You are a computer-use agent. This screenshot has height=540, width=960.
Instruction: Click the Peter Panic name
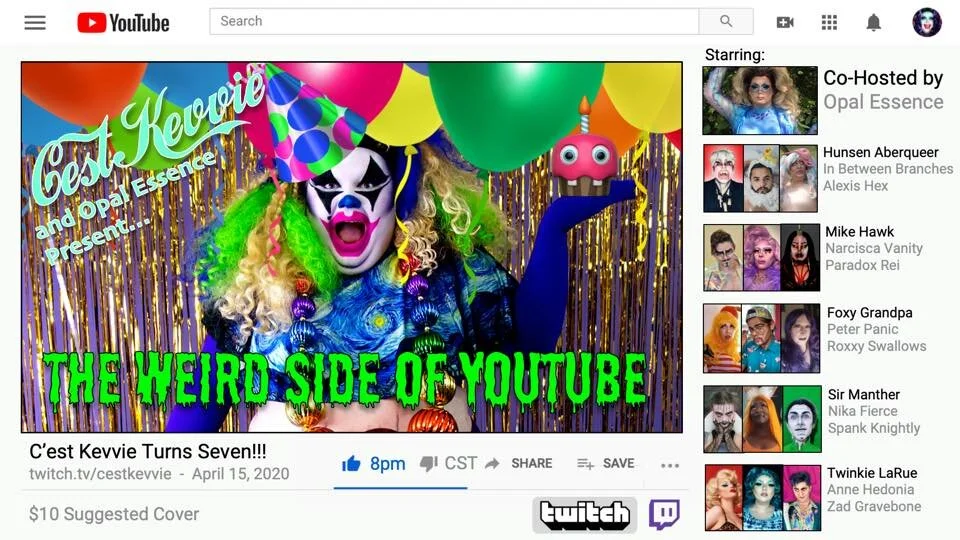[x=863, y=329]
